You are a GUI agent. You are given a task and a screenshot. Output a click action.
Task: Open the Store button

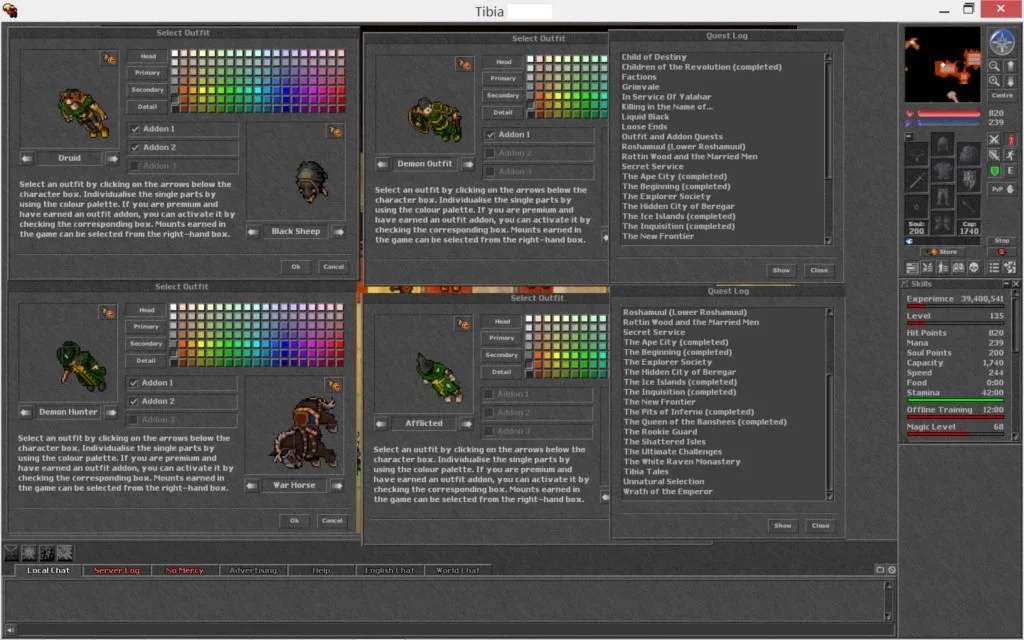tap(942, 252)
